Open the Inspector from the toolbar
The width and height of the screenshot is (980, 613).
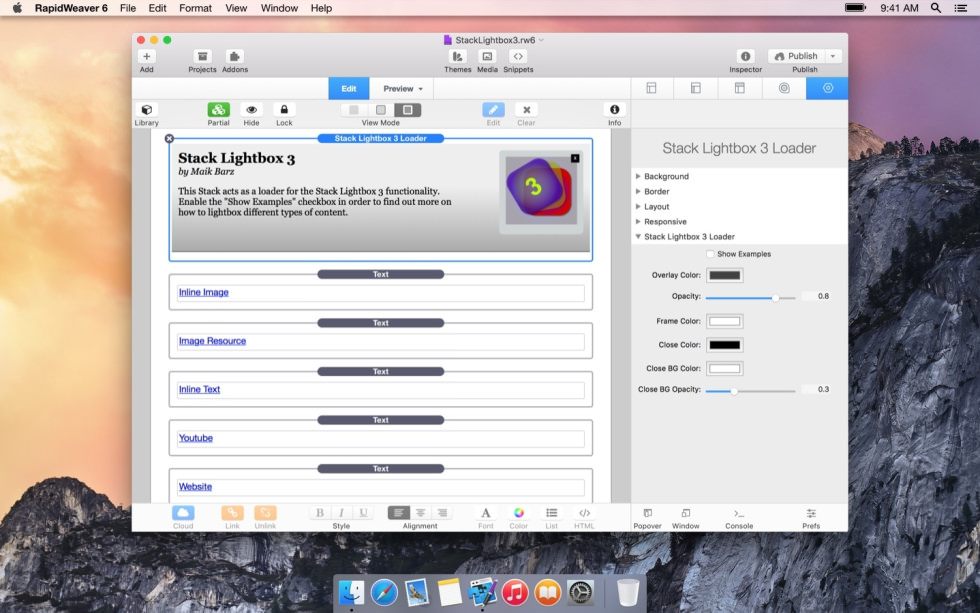tap(745, 57)
